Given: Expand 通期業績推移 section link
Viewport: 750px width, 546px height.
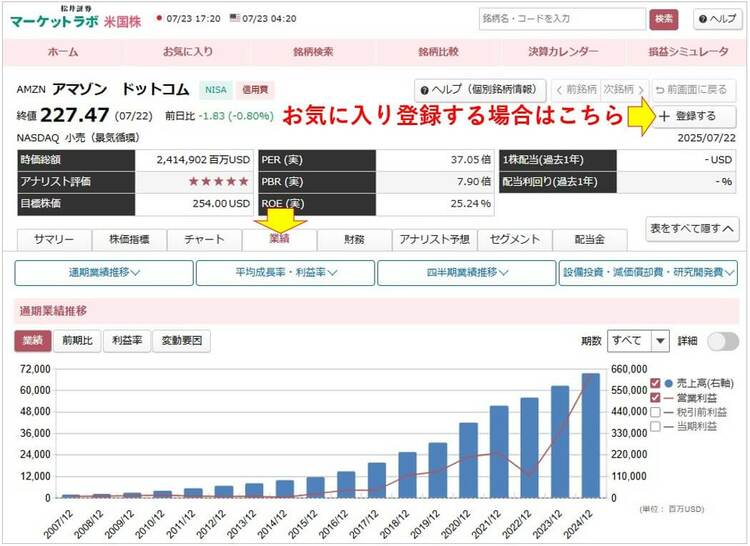Looking at the screenshot, I should tap(104, 273).
